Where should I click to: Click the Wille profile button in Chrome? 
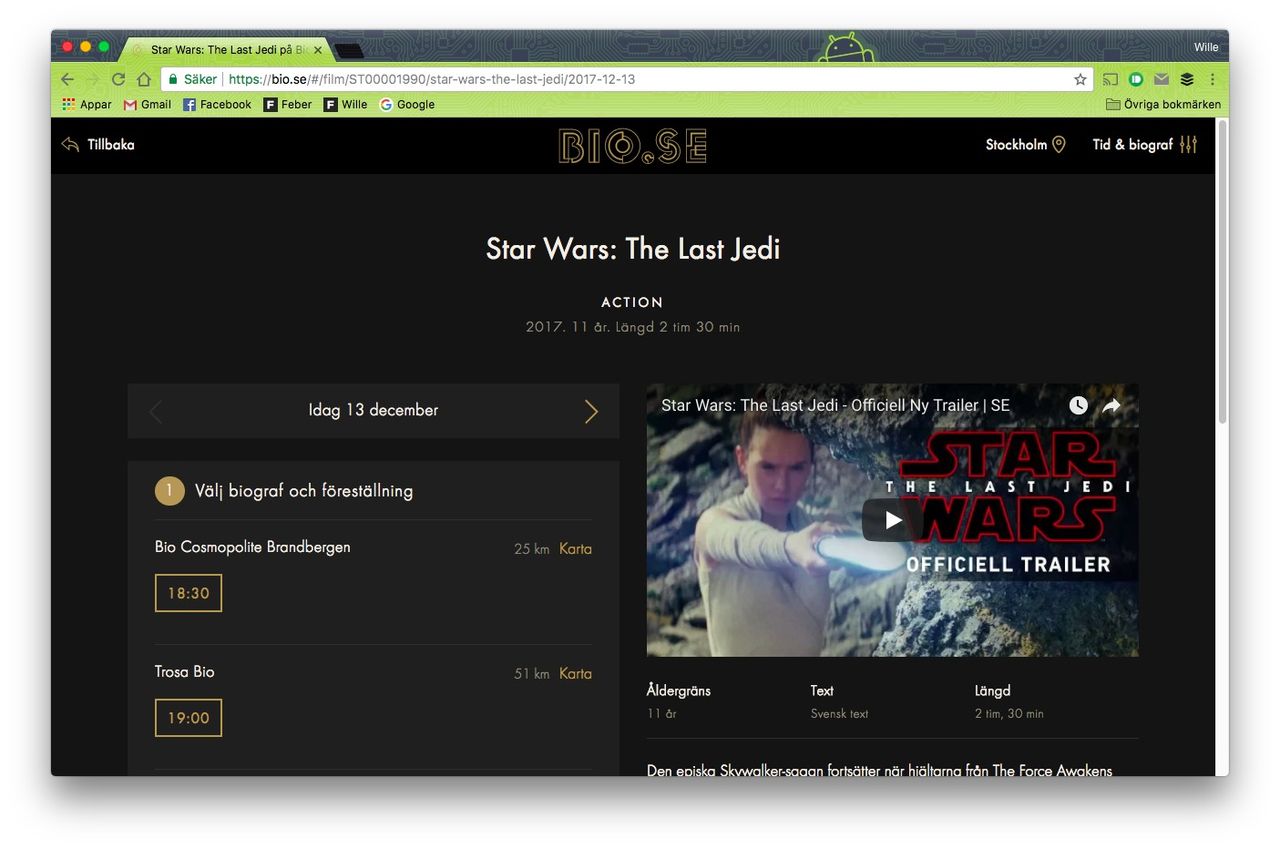[1206, 47]
